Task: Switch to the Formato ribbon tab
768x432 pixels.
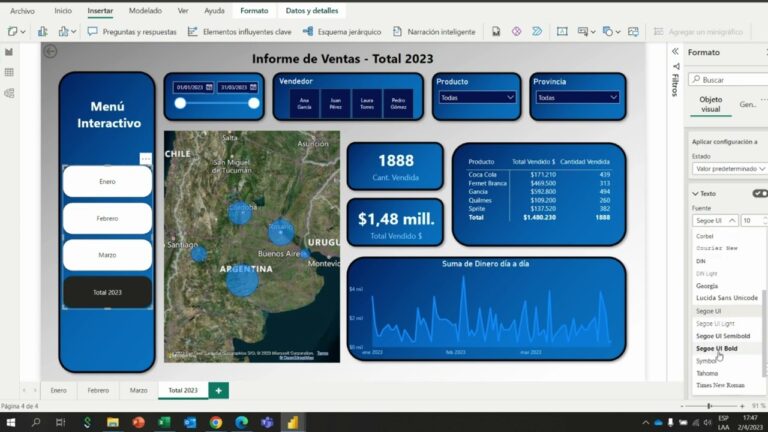Action: coord(254,10)
